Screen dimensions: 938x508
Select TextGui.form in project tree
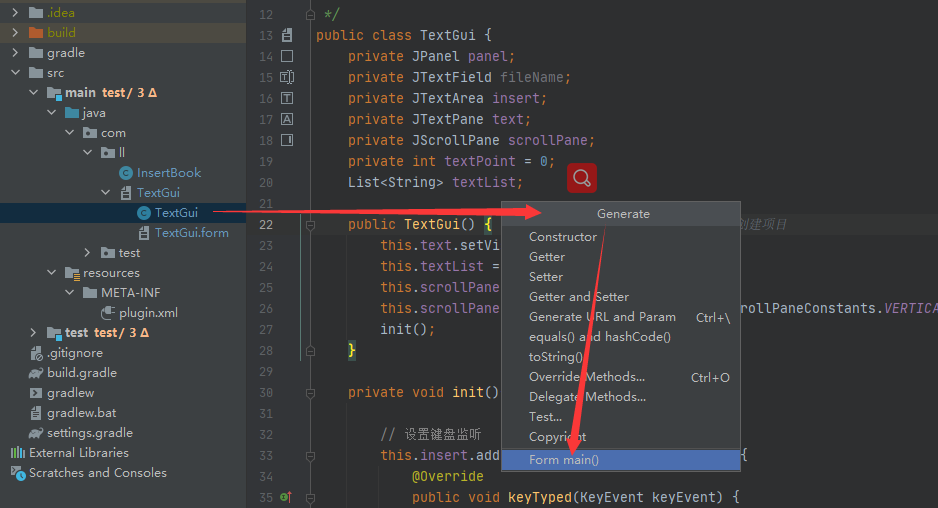pos(191,233)
